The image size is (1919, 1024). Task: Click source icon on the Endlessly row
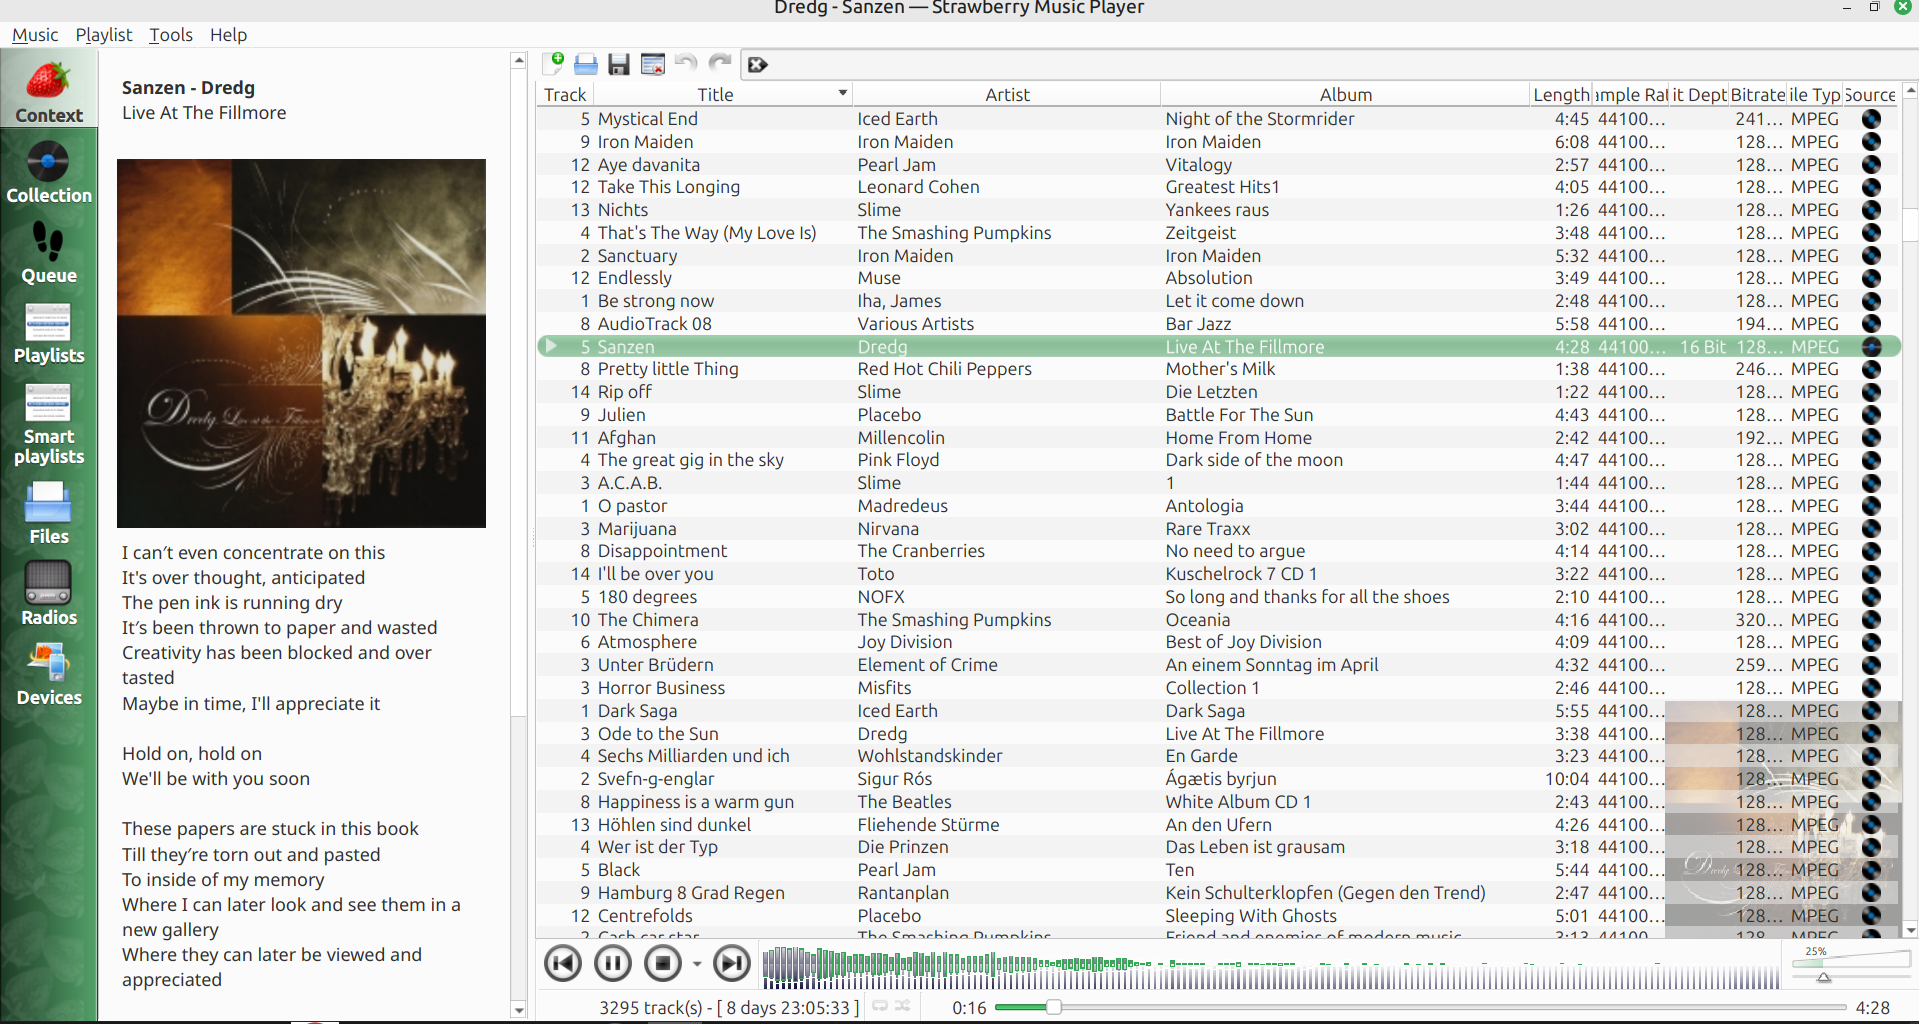(1871, 278)
